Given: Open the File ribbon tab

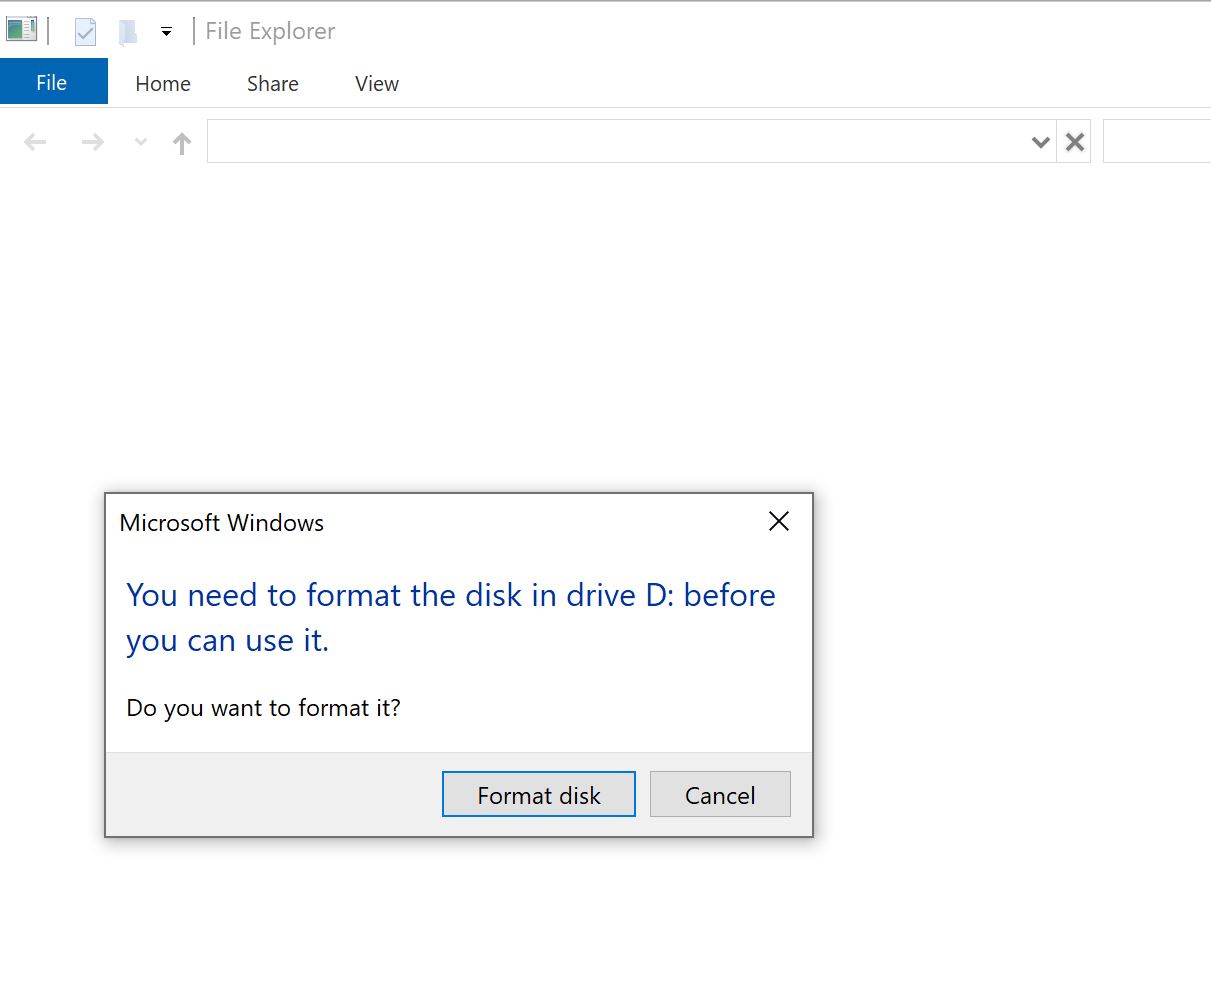Looking at the screenshot, I should click(52, 83).
